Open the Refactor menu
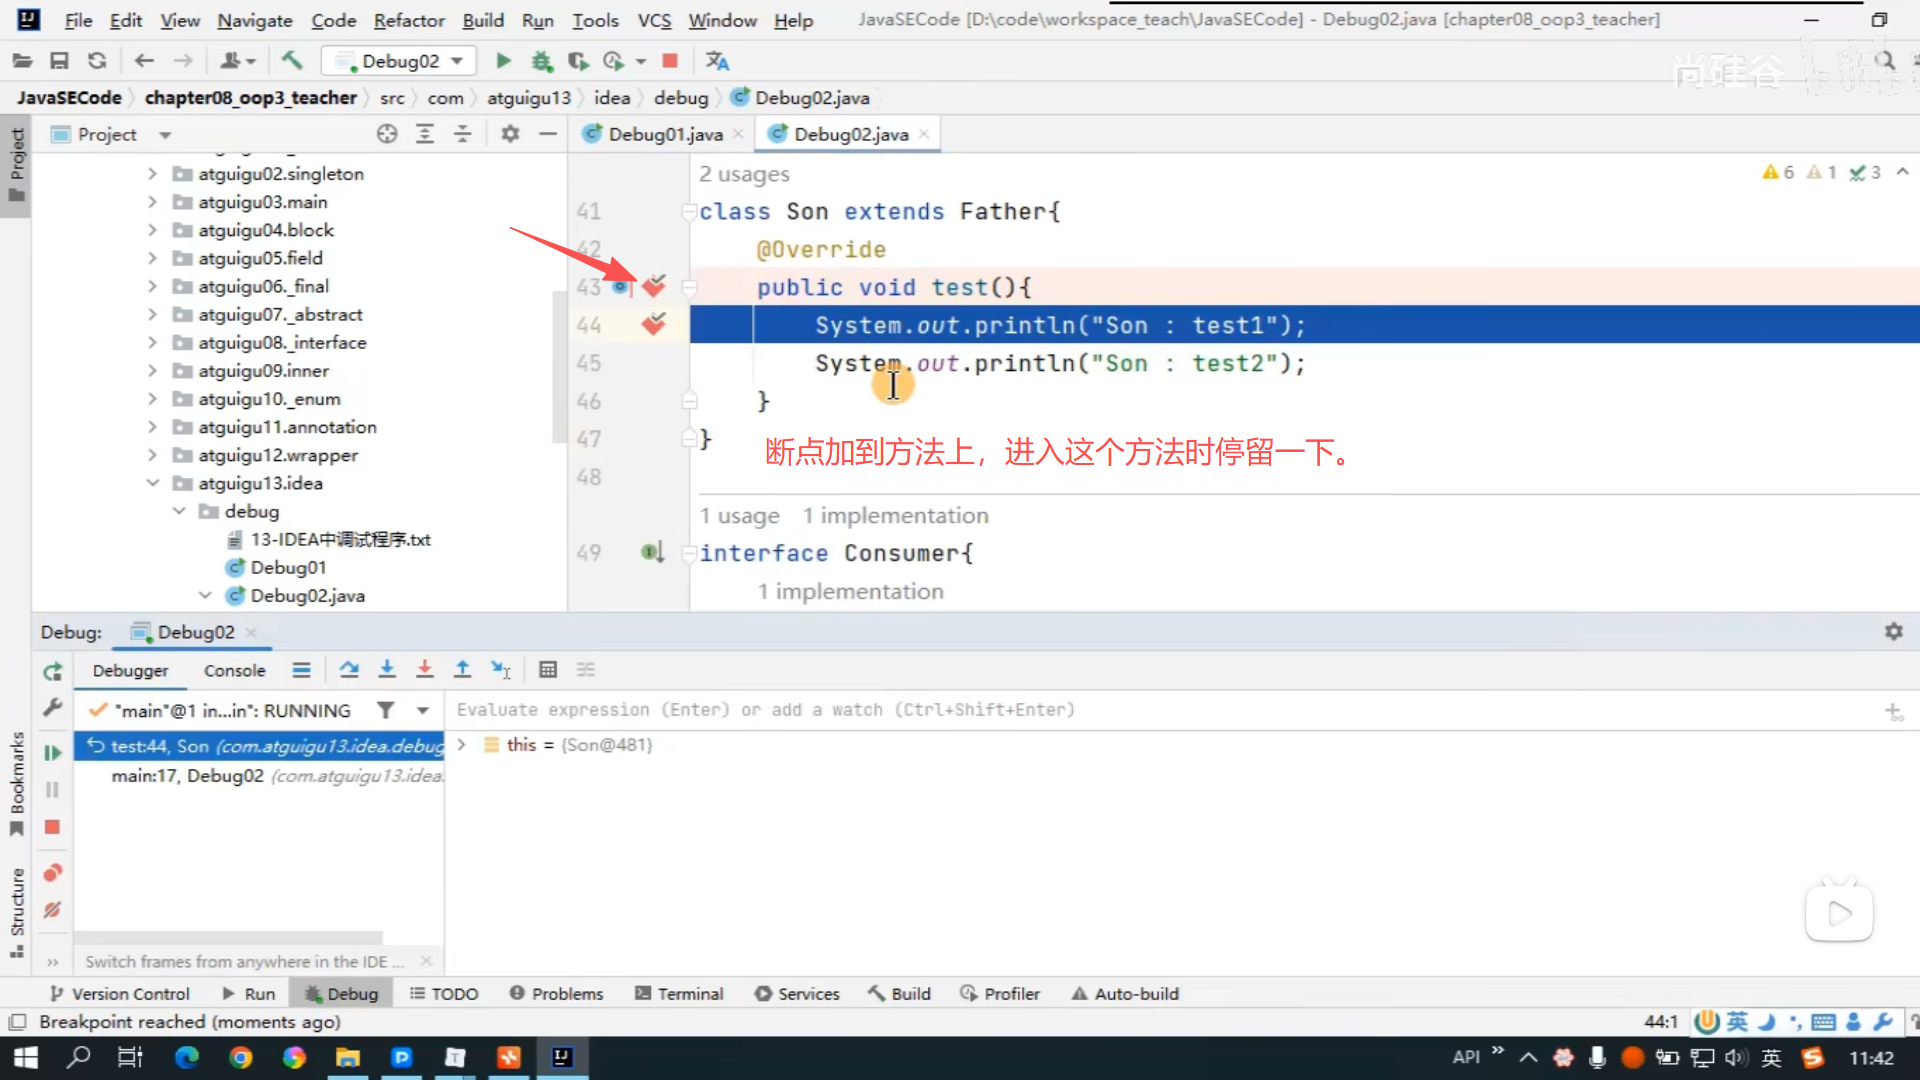The width and height of the screenshot is (1920, 1080). [408, 20]
